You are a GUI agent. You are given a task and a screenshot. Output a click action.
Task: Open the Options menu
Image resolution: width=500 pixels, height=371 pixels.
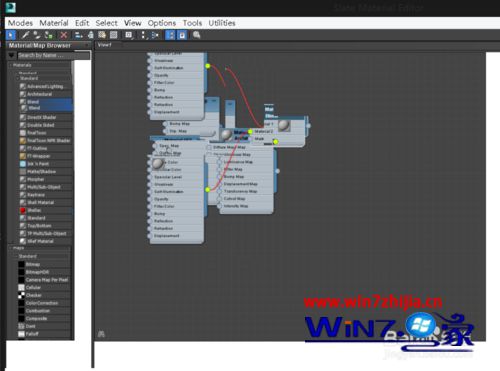(x=162, y=23)
